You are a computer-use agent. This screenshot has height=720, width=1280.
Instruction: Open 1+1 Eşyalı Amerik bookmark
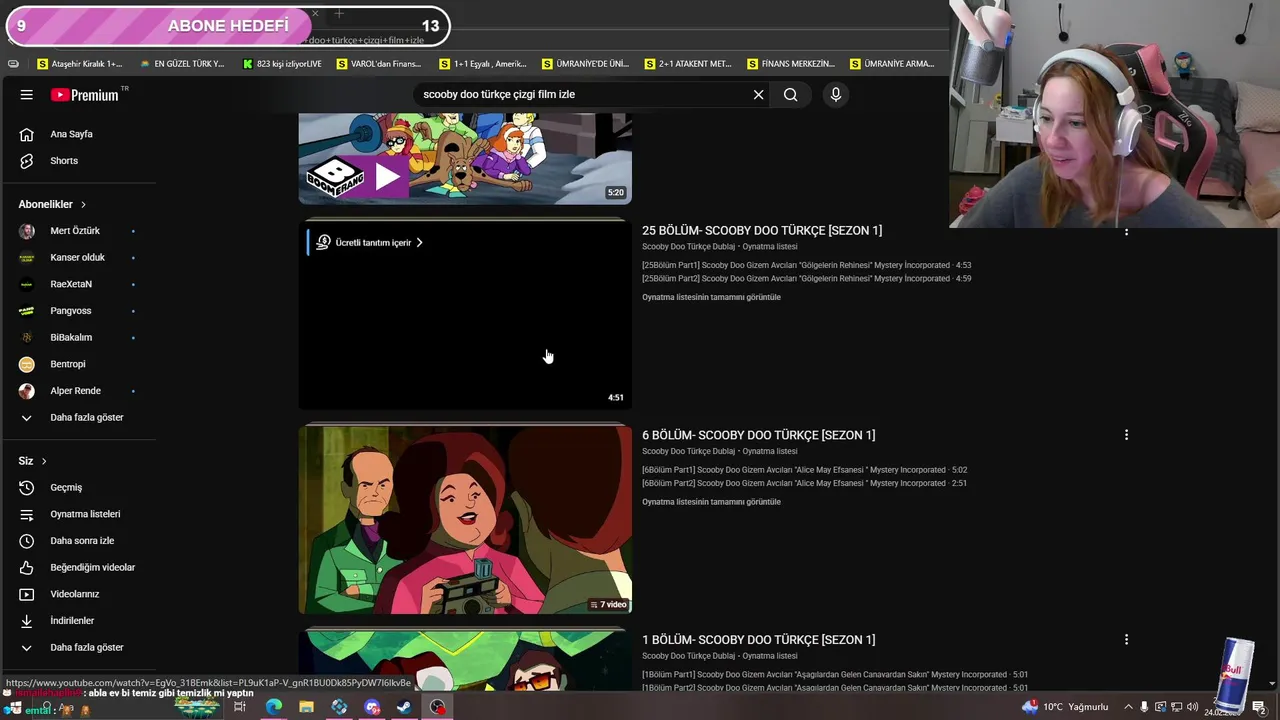click(x=483, y=64)
